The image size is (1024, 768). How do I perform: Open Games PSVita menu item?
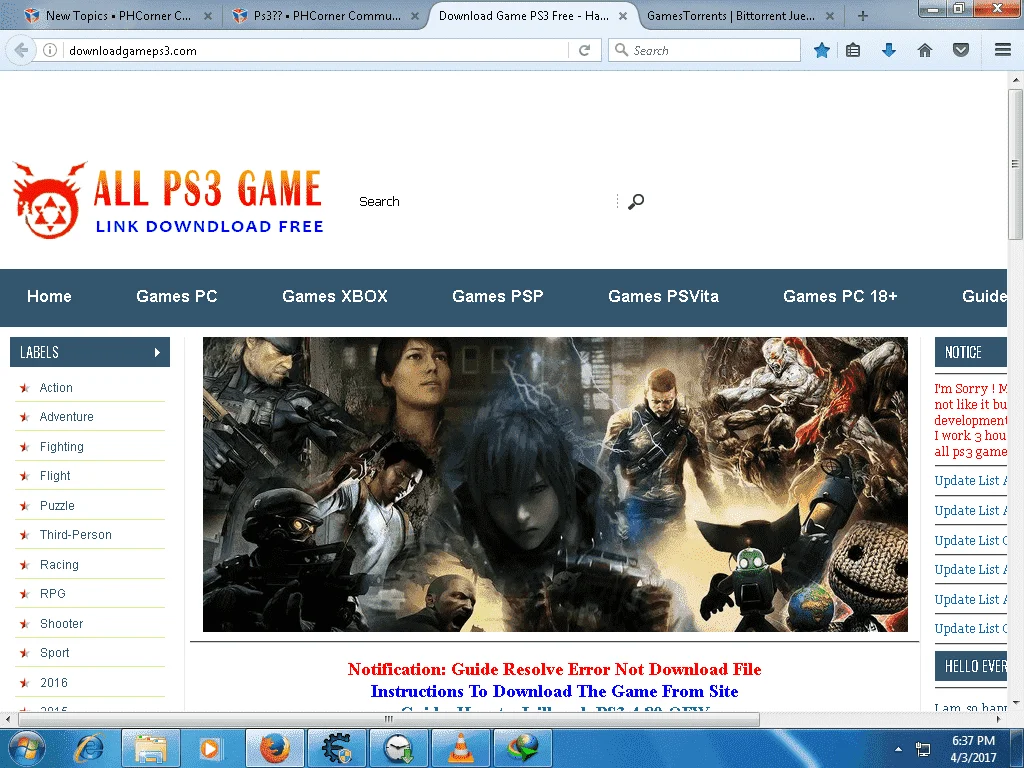click(x=663, y=296)
